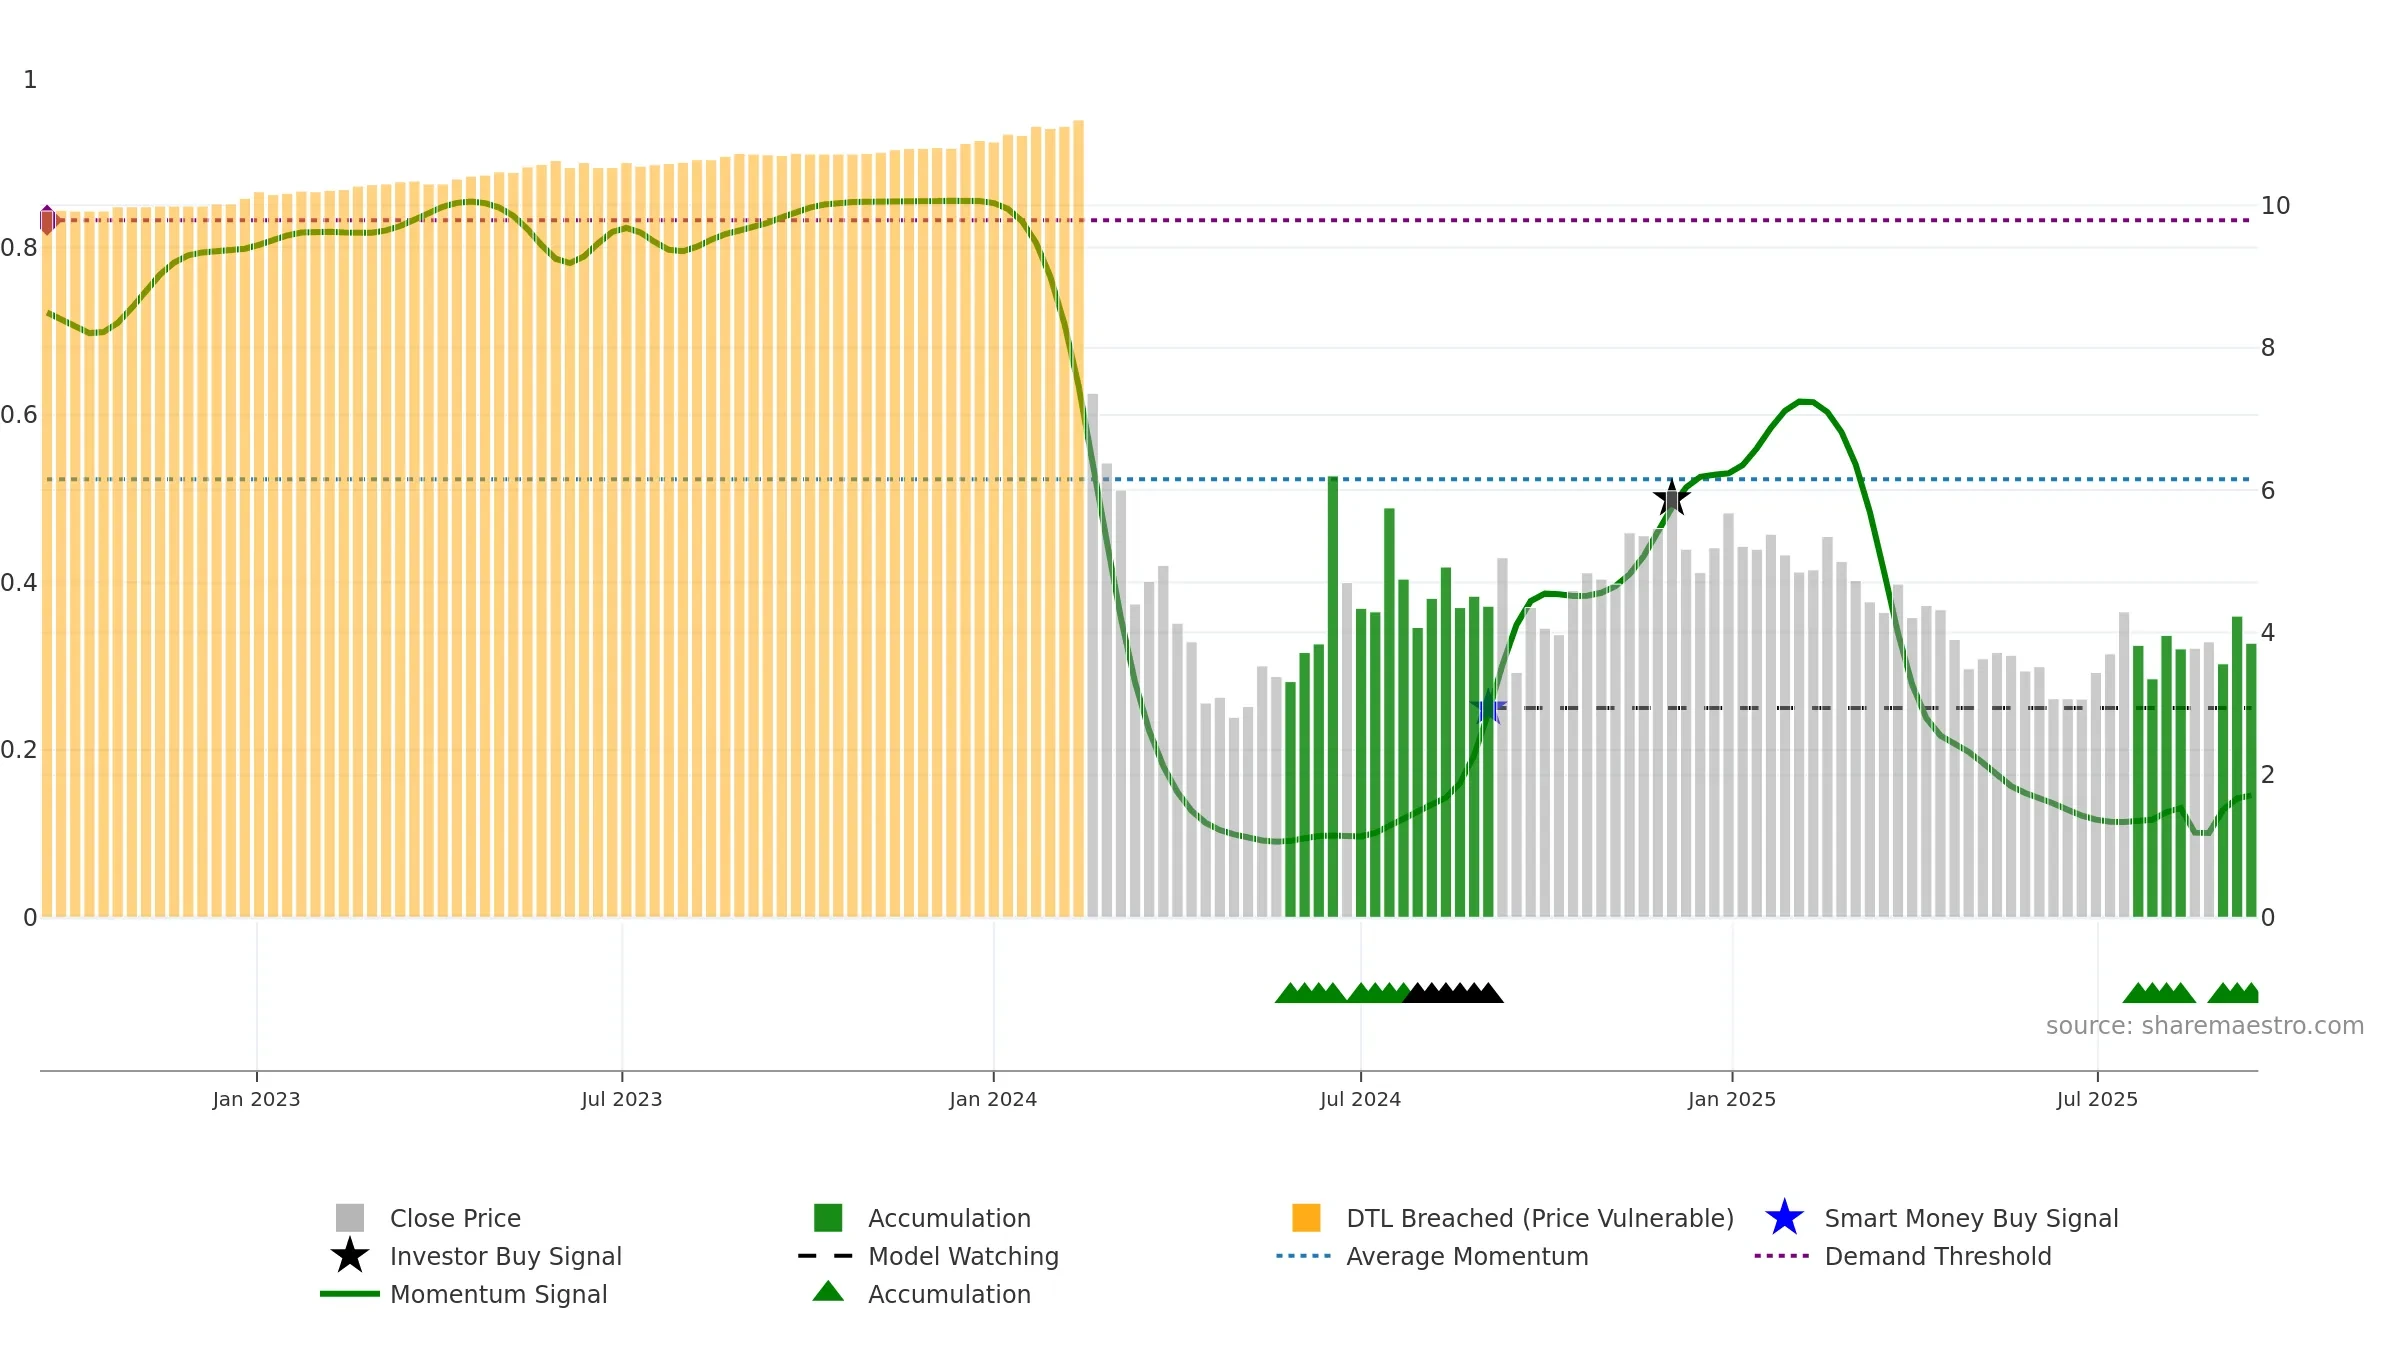2400x1350 pixels.
Task: Click the green Accumulation square legend icon
Action: [x=828, y=1218]
